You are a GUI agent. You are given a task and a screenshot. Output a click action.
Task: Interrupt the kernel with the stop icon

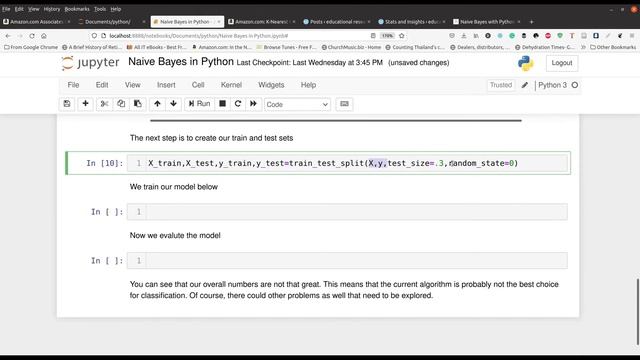pyautogui.click(x=222, y=104)
